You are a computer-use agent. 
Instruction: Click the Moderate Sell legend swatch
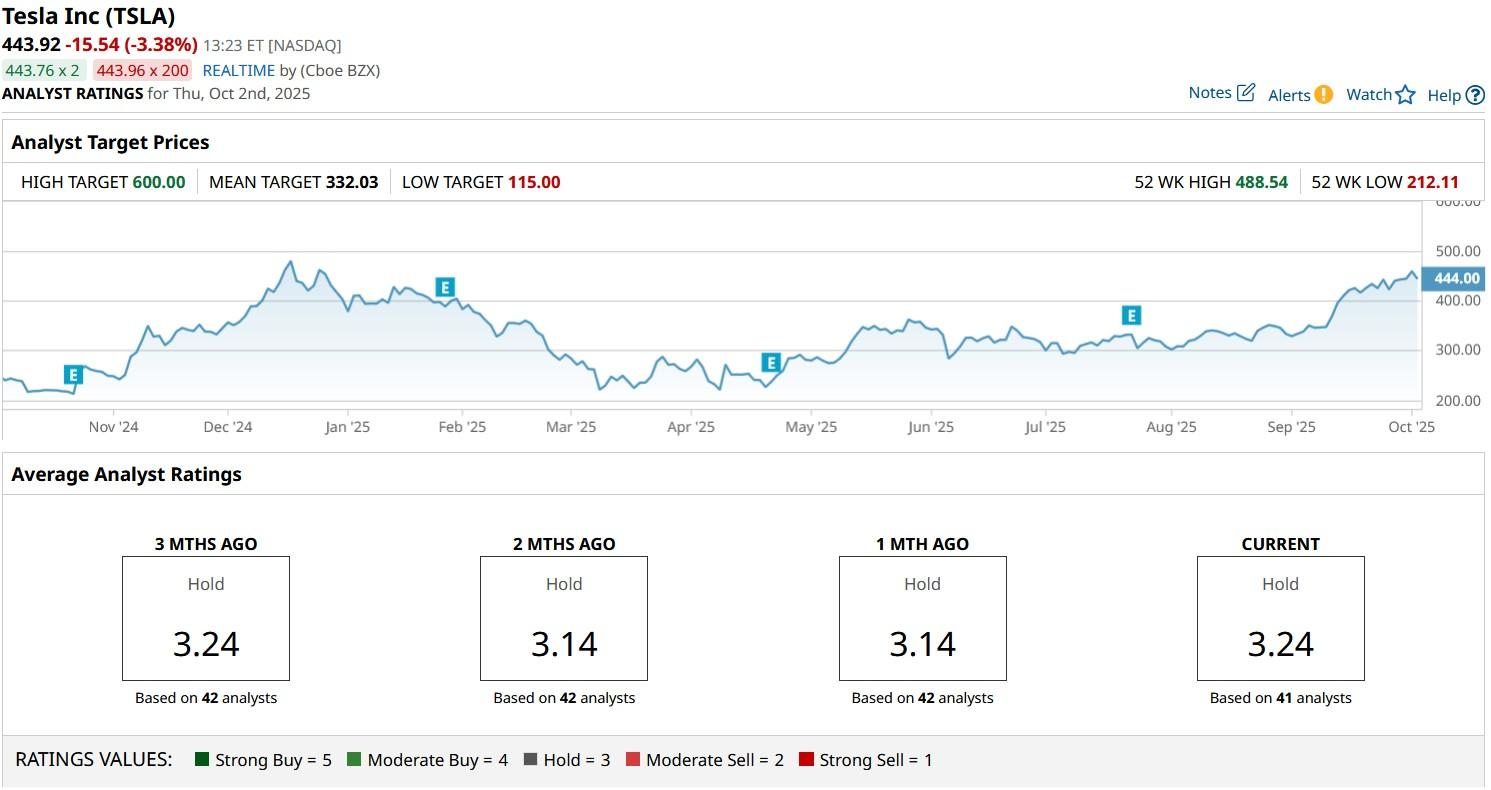pos(633,760)
